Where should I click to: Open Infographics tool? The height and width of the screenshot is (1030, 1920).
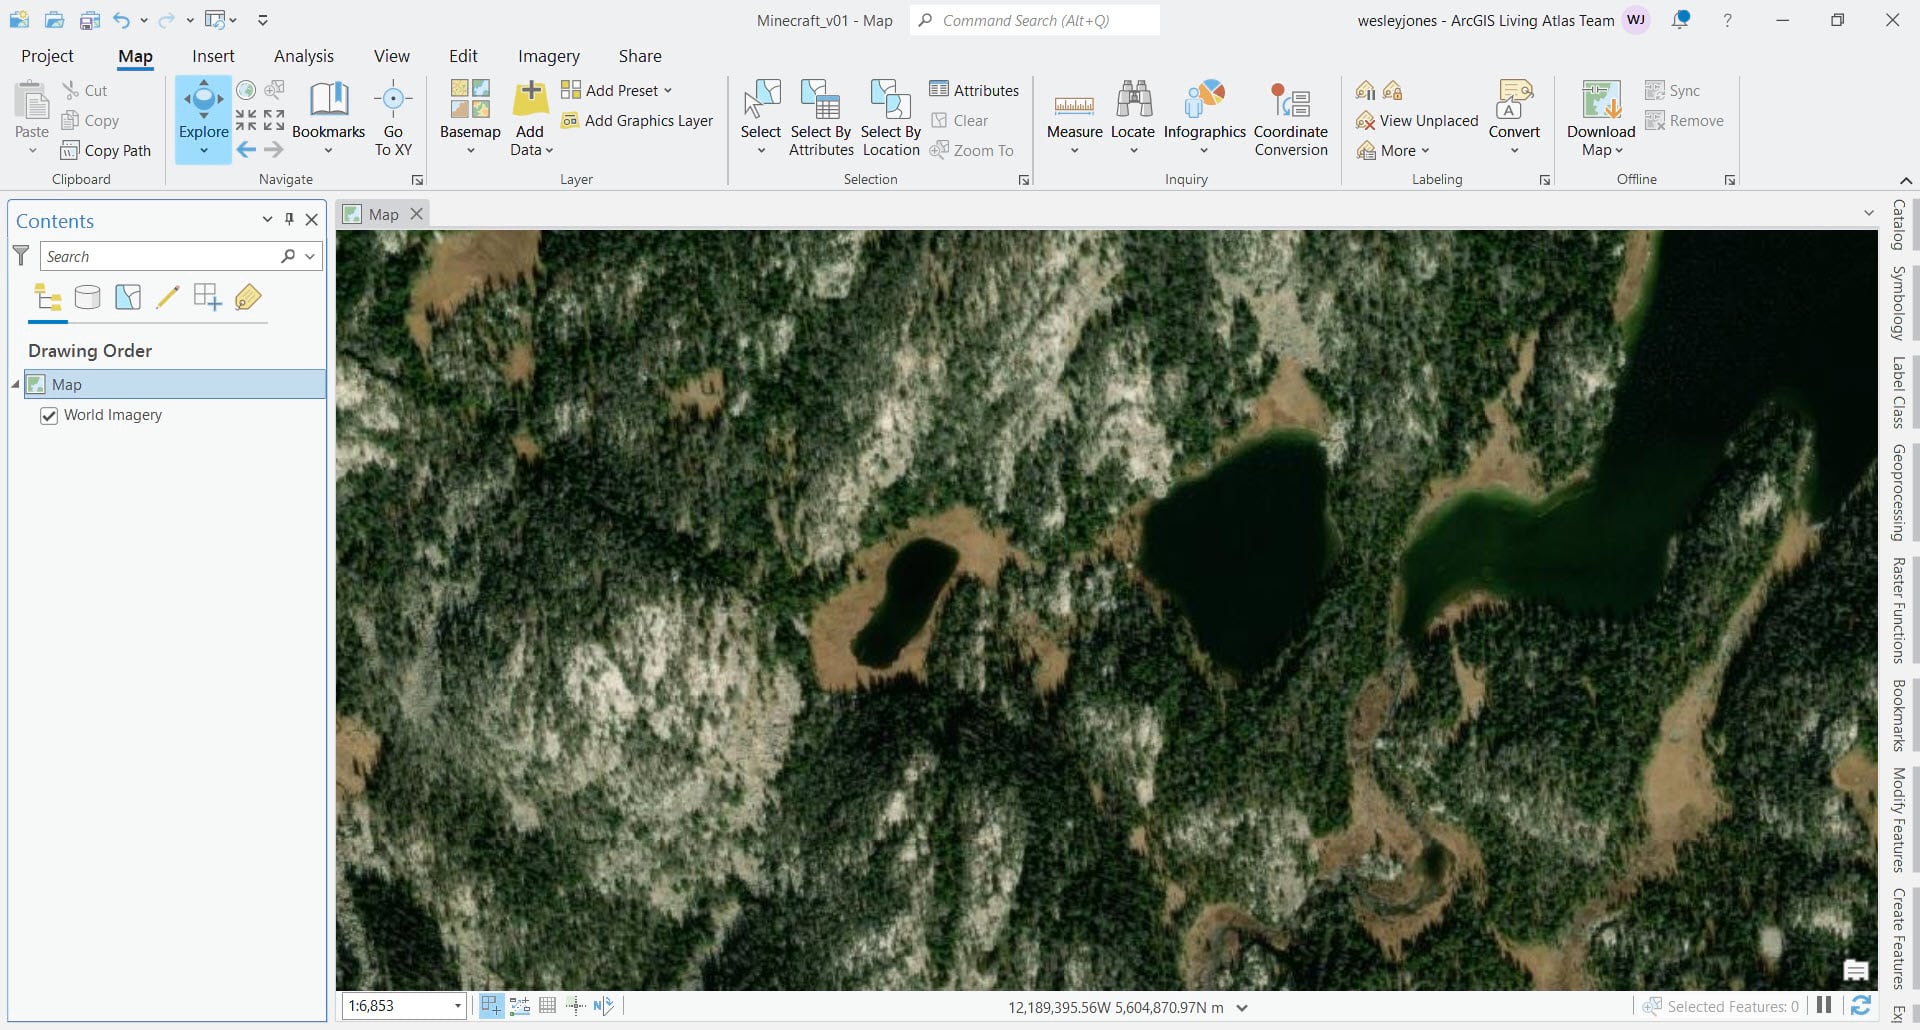point(1204,118)
